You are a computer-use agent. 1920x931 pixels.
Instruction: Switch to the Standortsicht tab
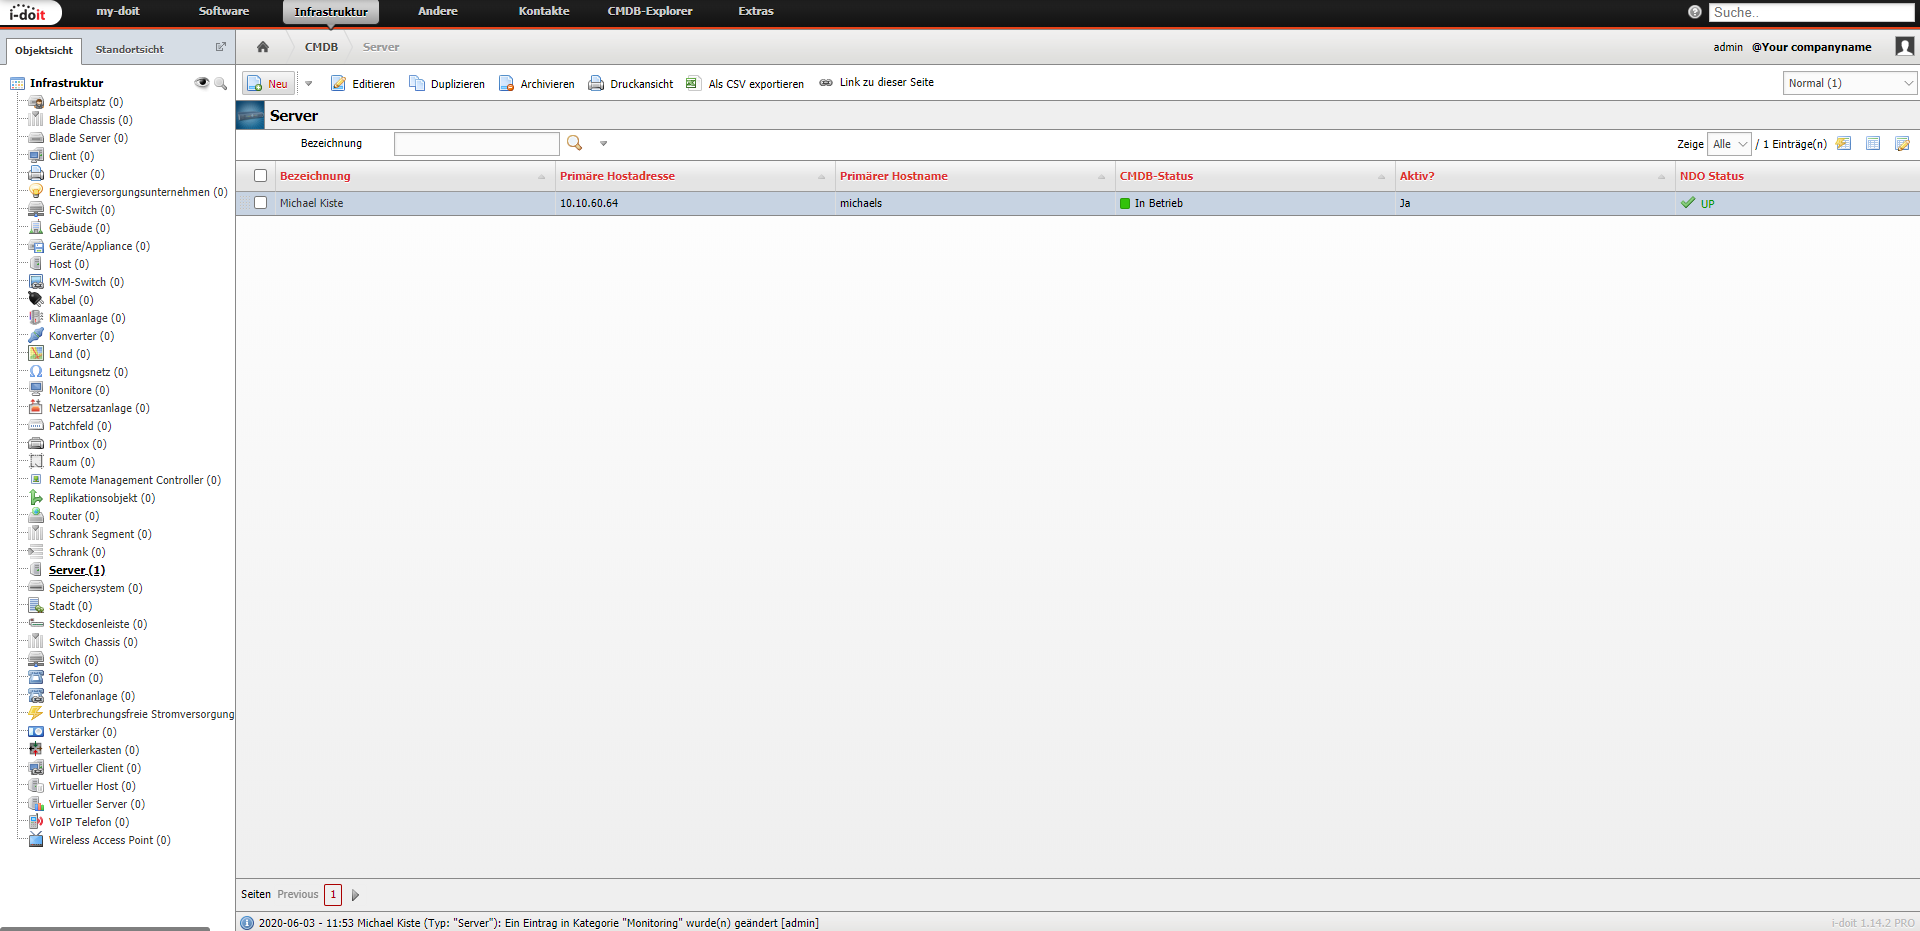(130, 49)
